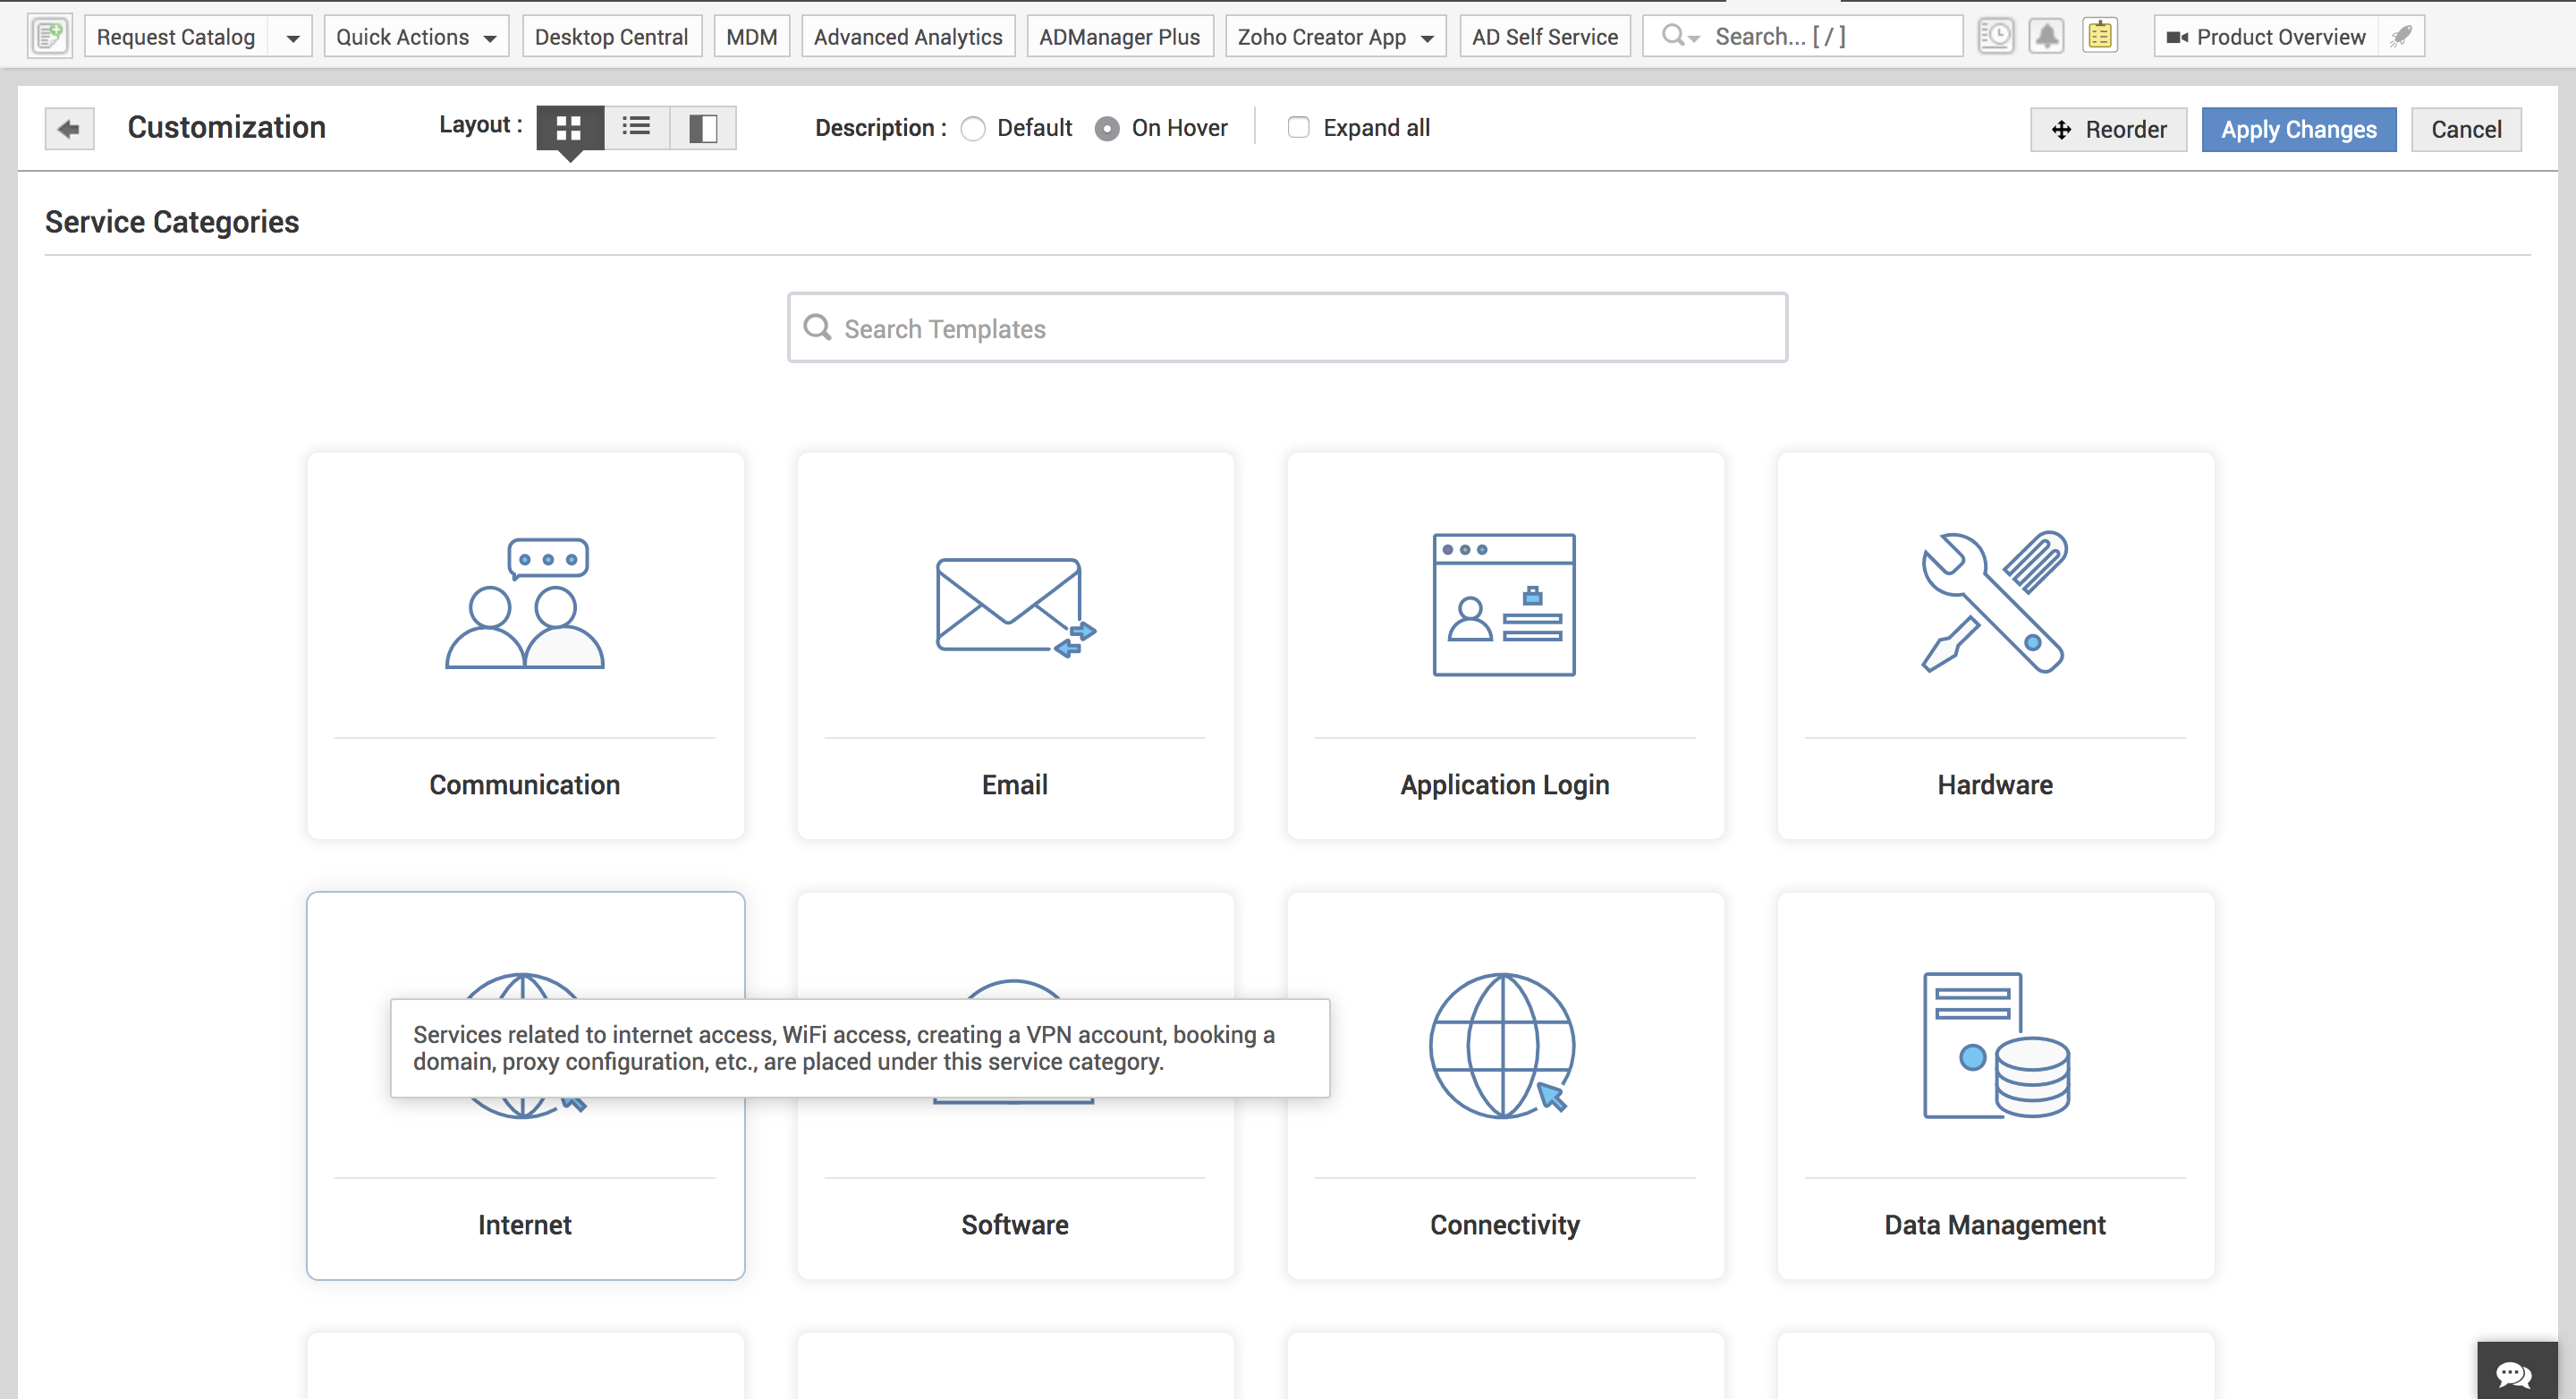Open the Quick Actions dropdown
2576x1399 pixels.
pos(416,37)
